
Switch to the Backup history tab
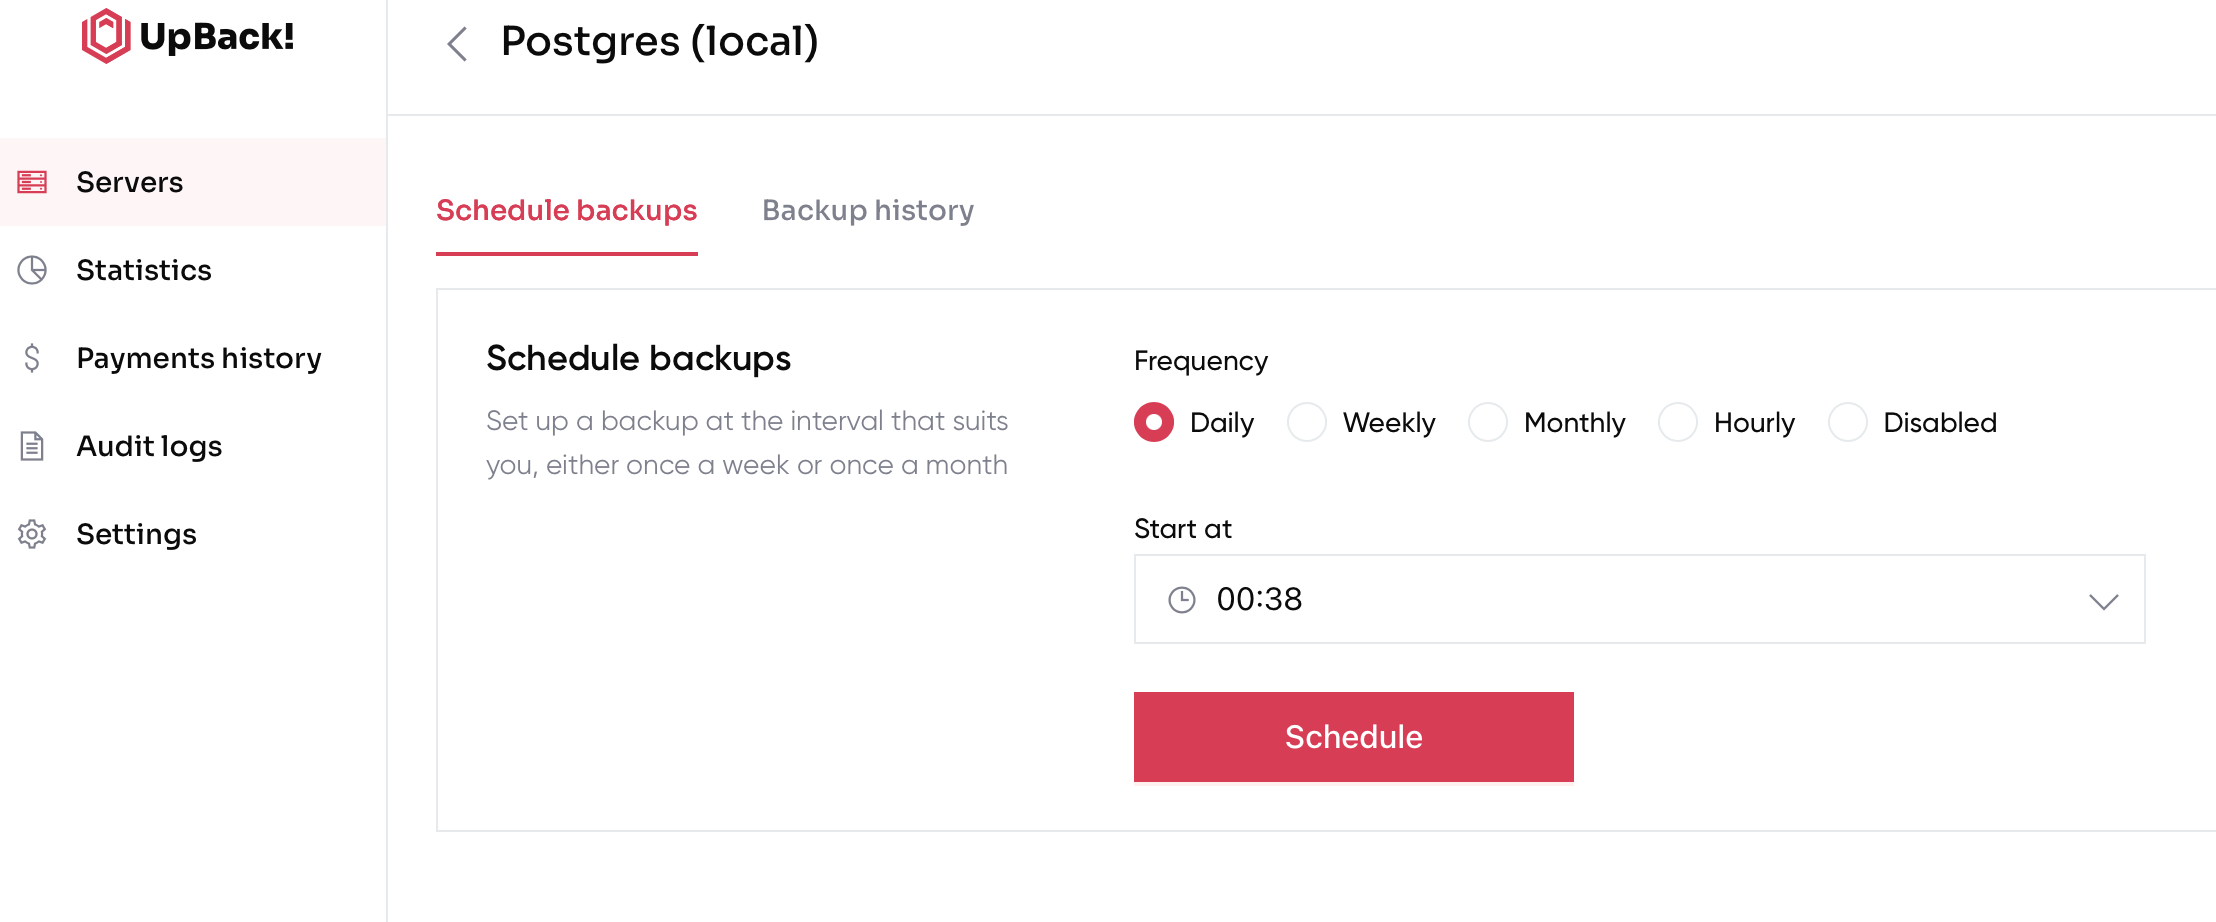click(867, 210)
